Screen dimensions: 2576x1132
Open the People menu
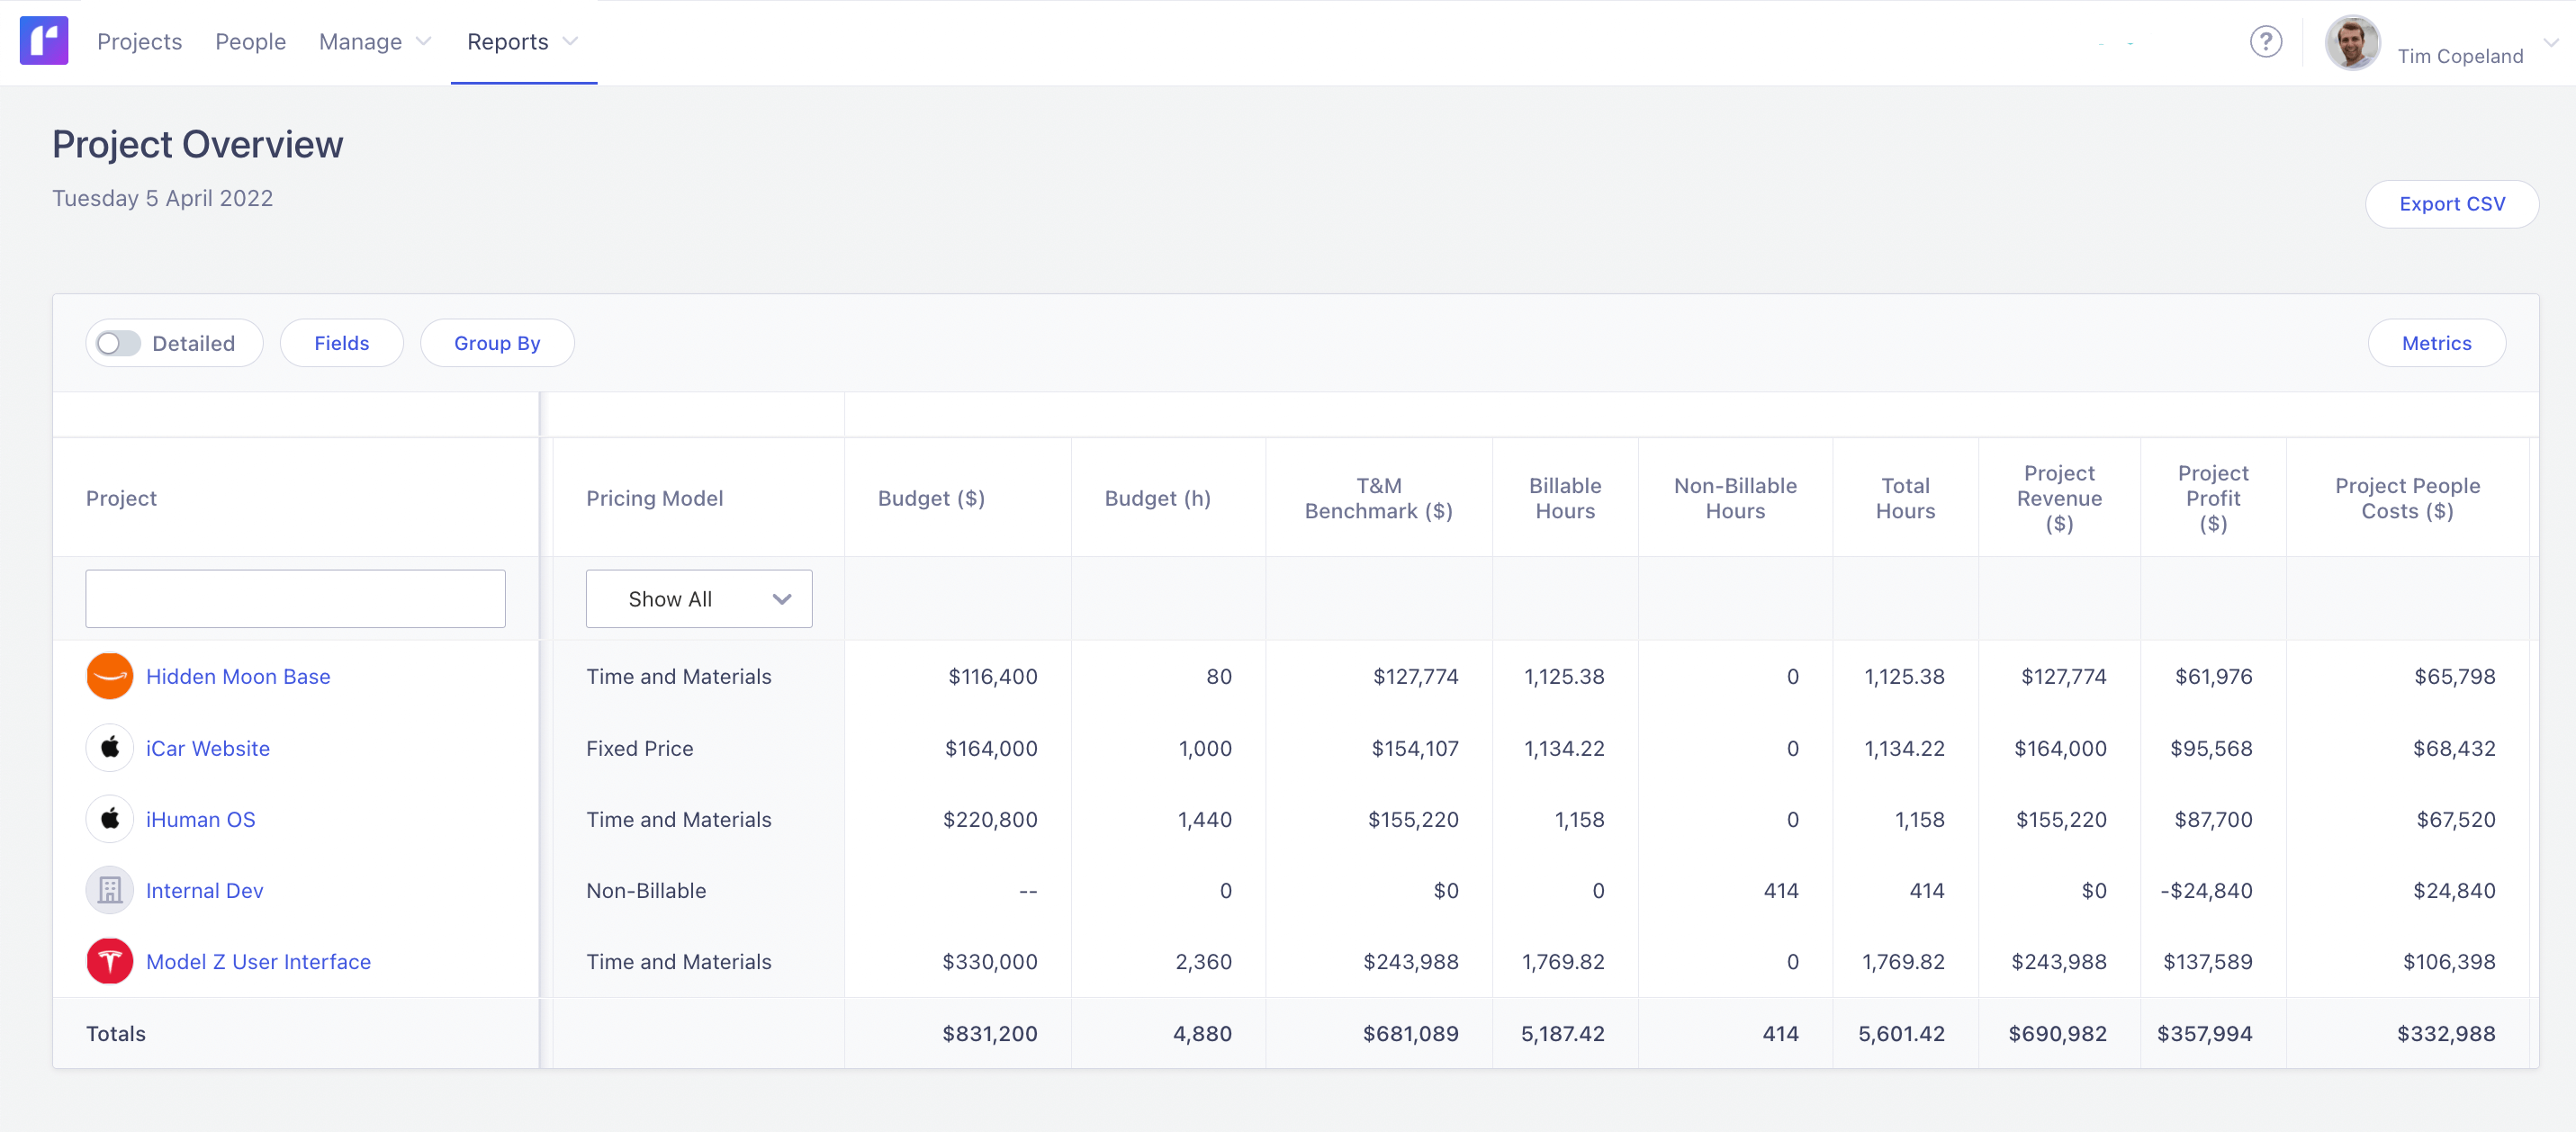pos(250,42)
